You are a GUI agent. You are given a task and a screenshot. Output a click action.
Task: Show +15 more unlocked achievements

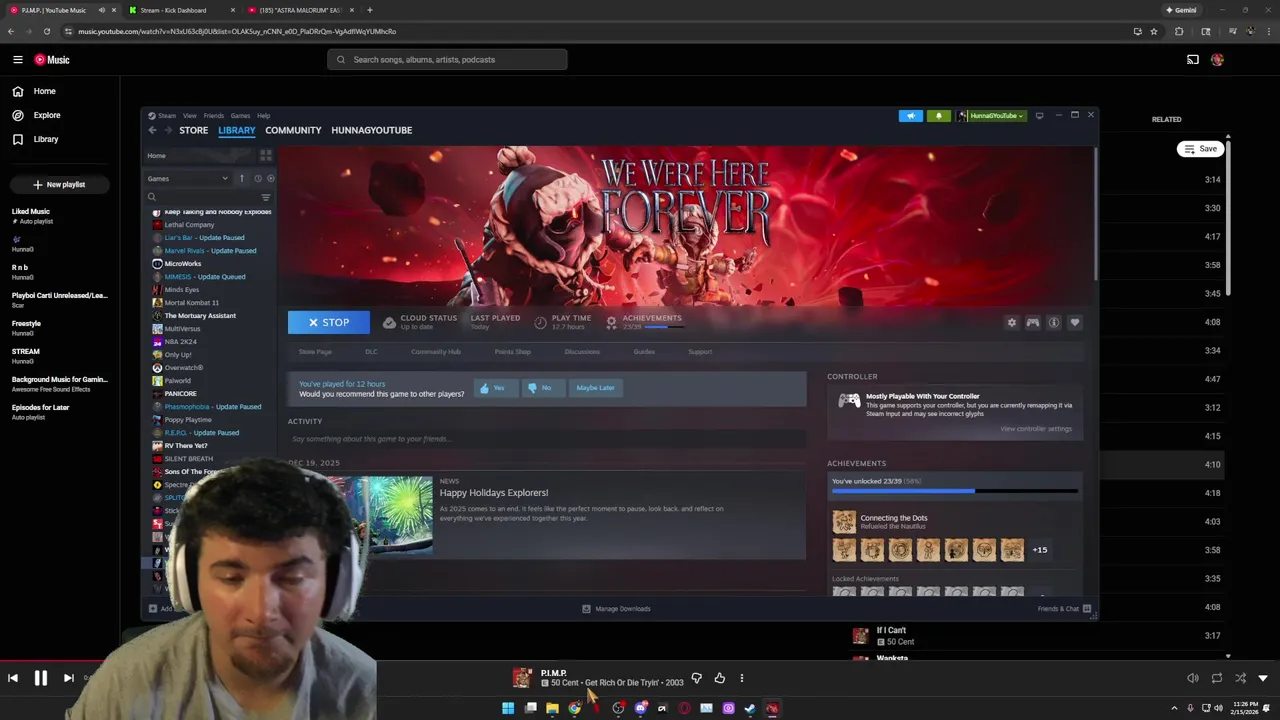coord(1040,550)
